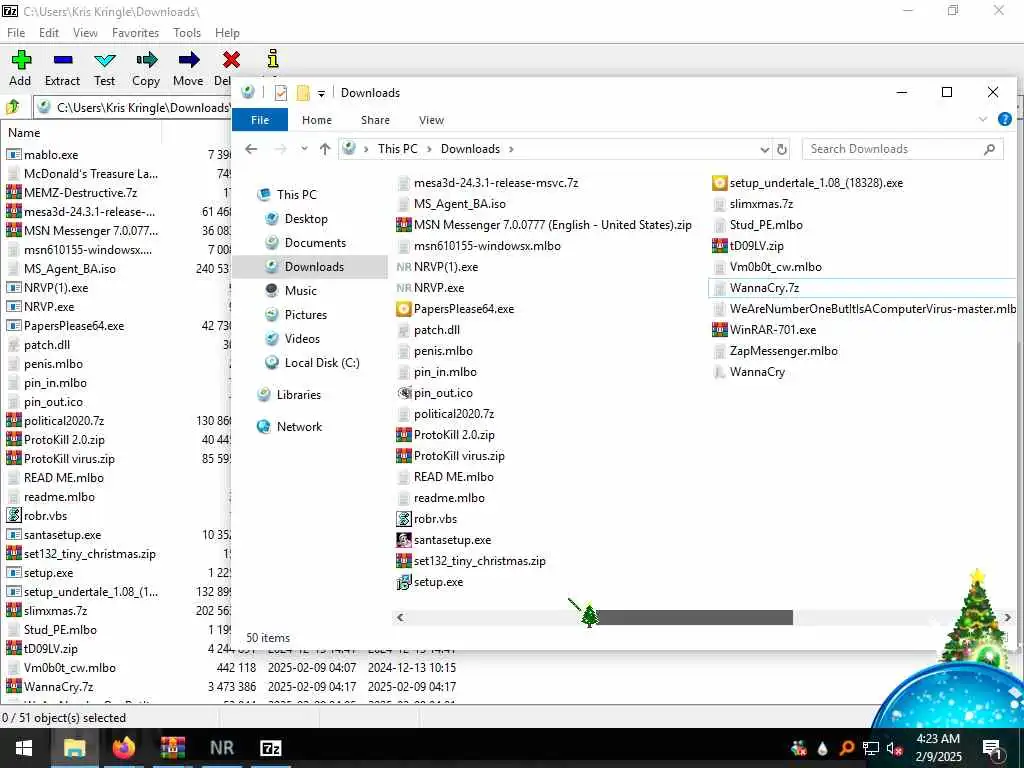
Task: Select NRVP(1).exe in Explorer file list
Action: pos(438,267)
